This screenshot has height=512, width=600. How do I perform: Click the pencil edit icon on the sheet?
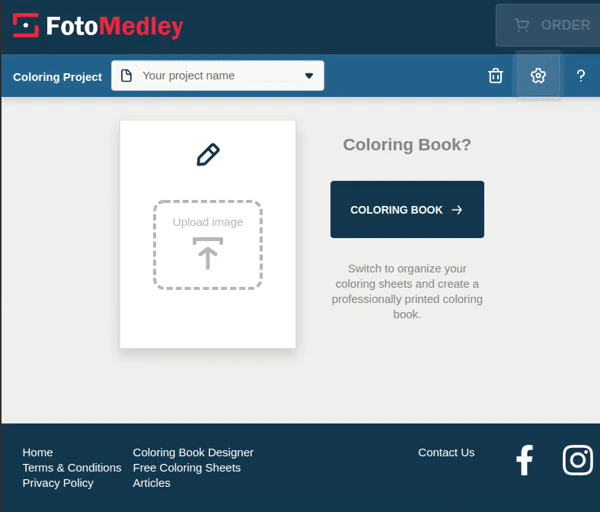[x=208, y=155]
